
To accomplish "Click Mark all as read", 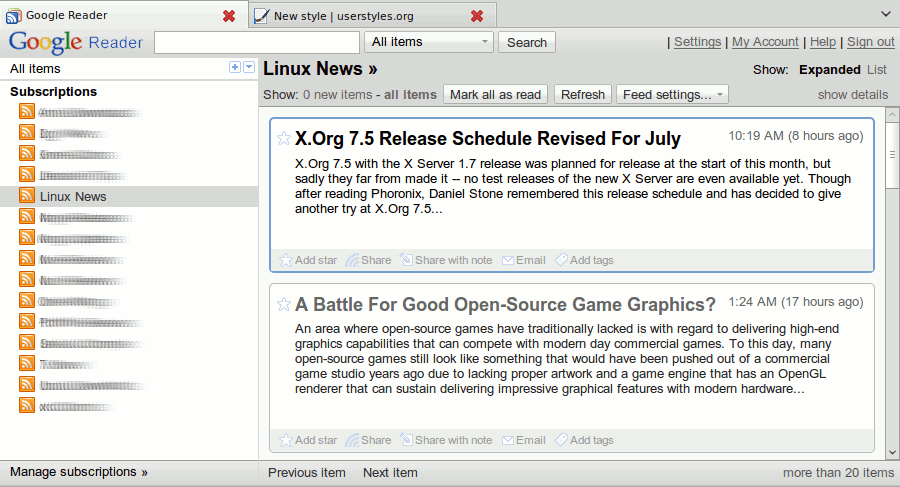I will click(x=495, y=95).
